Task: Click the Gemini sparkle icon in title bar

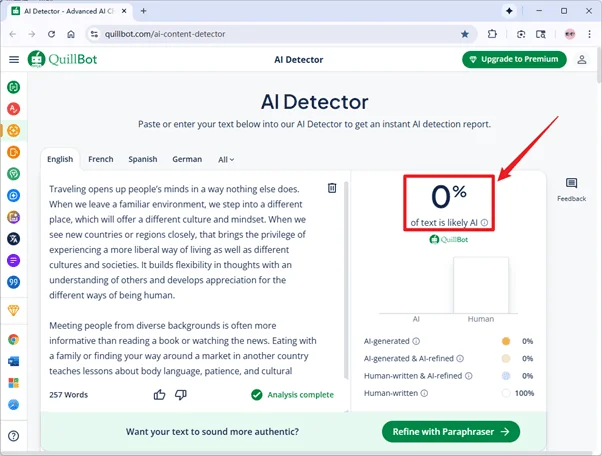Action: 509,11
